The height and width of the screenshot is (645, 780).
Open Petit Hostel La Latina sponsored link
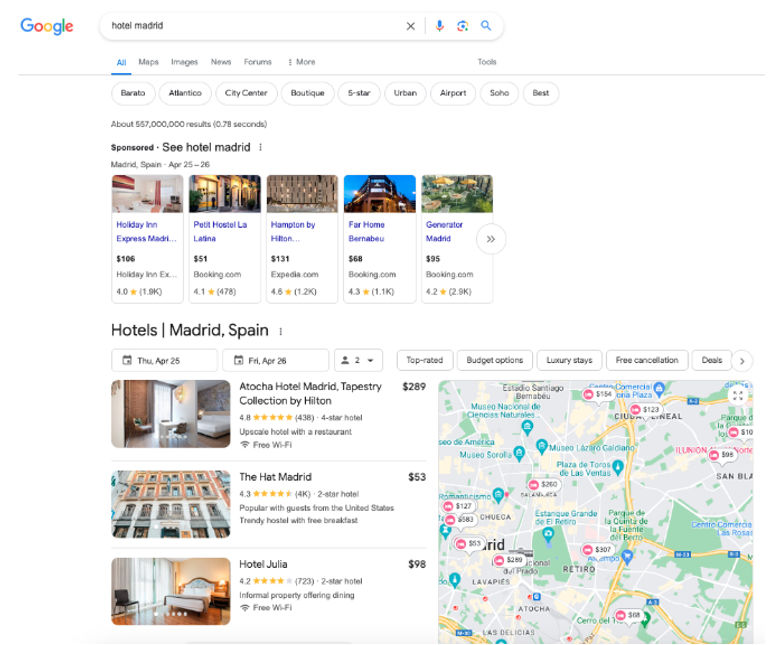pyautogui.click(x=220, y=232)
